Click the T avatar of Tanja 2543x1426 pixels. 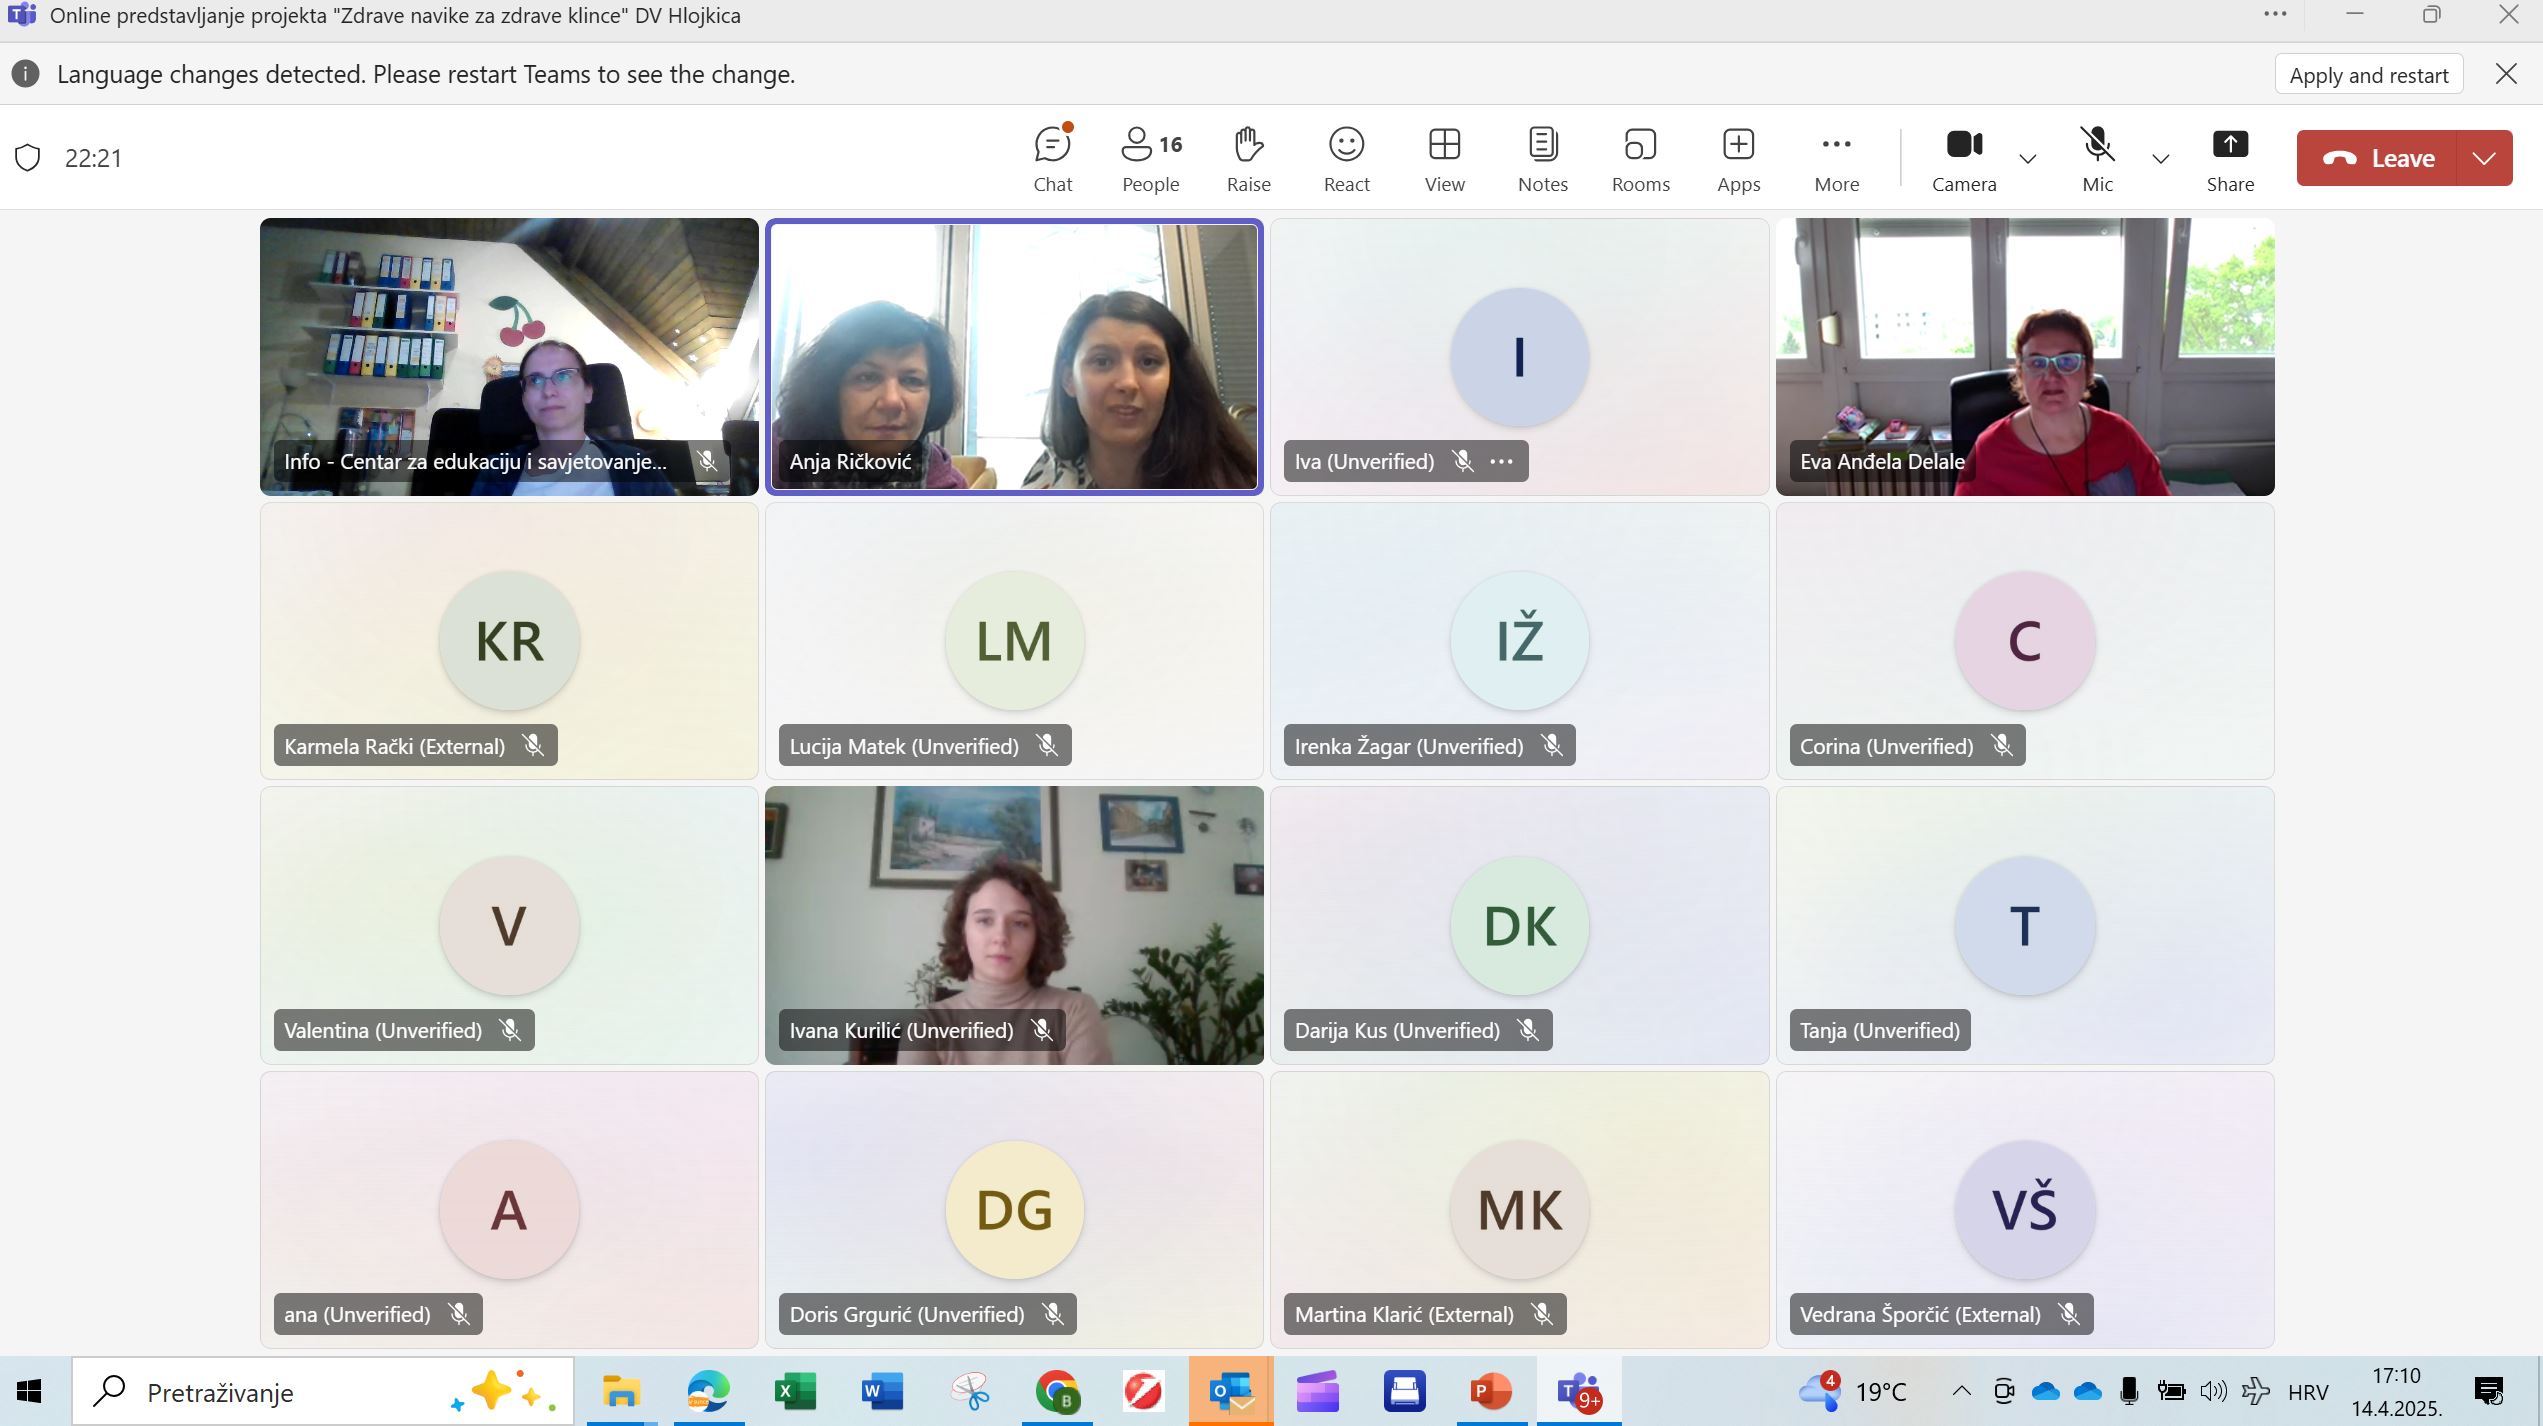pos(2025,925)
